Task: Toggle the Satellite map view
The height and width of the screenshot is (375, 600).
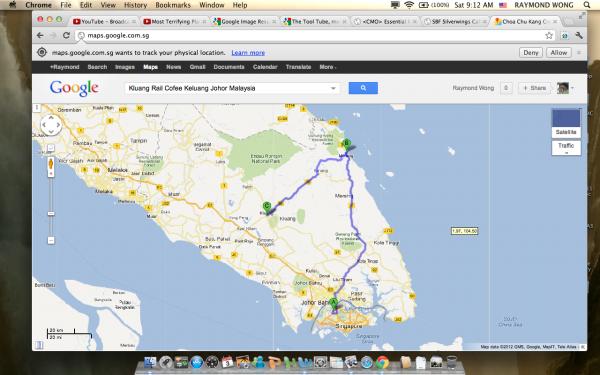Action: [x=566, y=124]
